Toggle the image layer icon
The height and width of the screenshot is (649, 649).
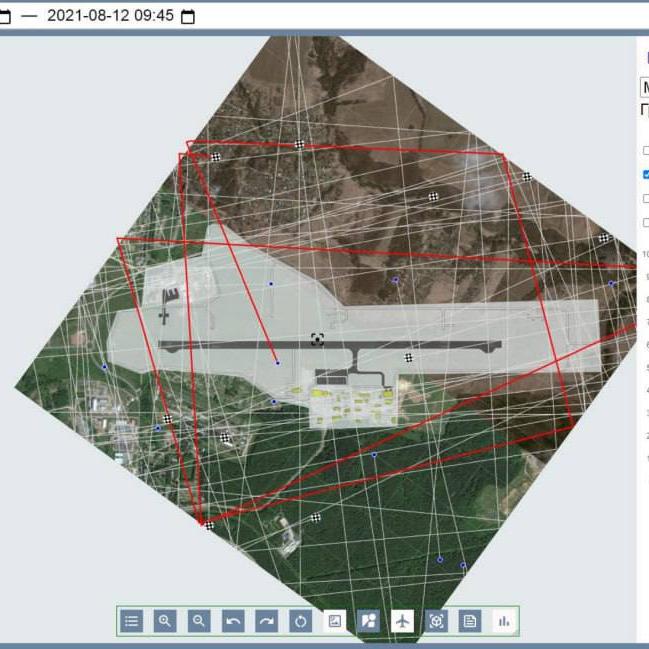335,621
